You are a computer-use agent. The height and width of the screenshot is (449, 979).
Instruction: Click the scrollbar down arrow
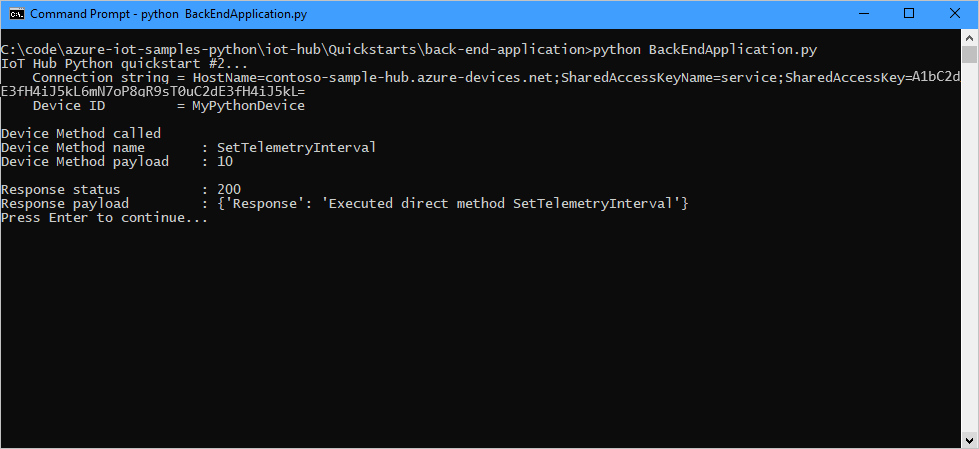tap(969, 439)
